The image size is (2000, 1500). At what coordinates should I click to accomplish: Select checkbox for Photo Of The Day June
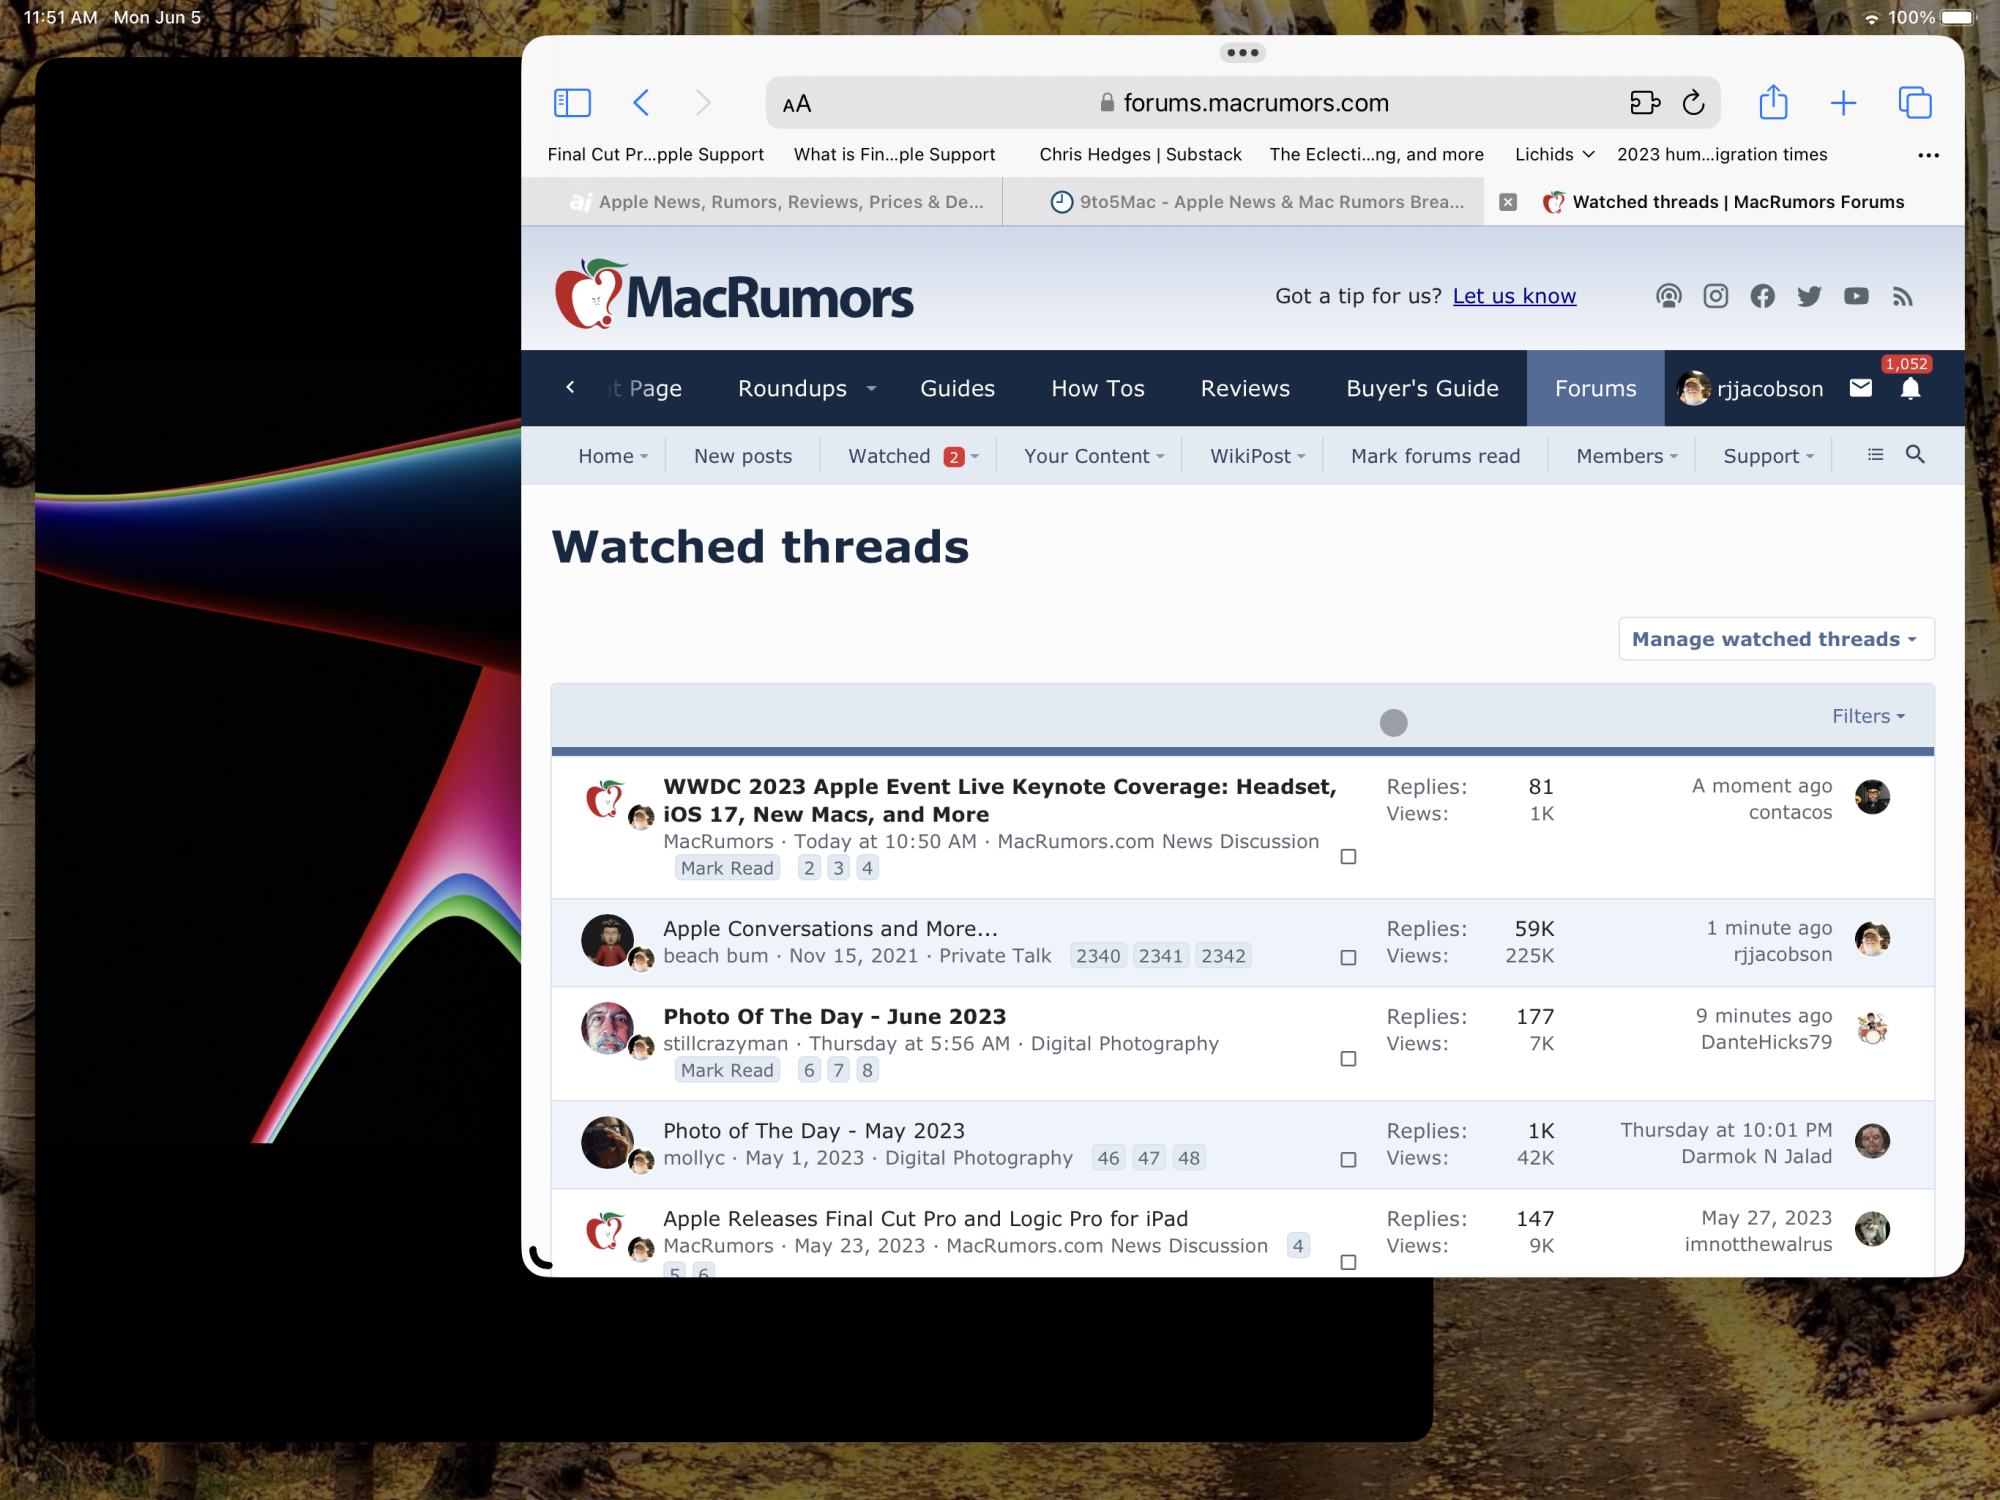tap(1348, 1059)
